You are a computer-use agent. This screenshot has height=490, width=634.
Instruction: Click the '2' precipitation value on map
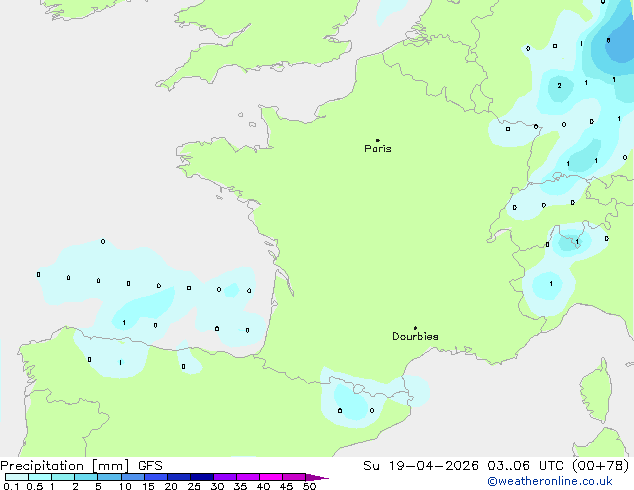click(559, 86)
